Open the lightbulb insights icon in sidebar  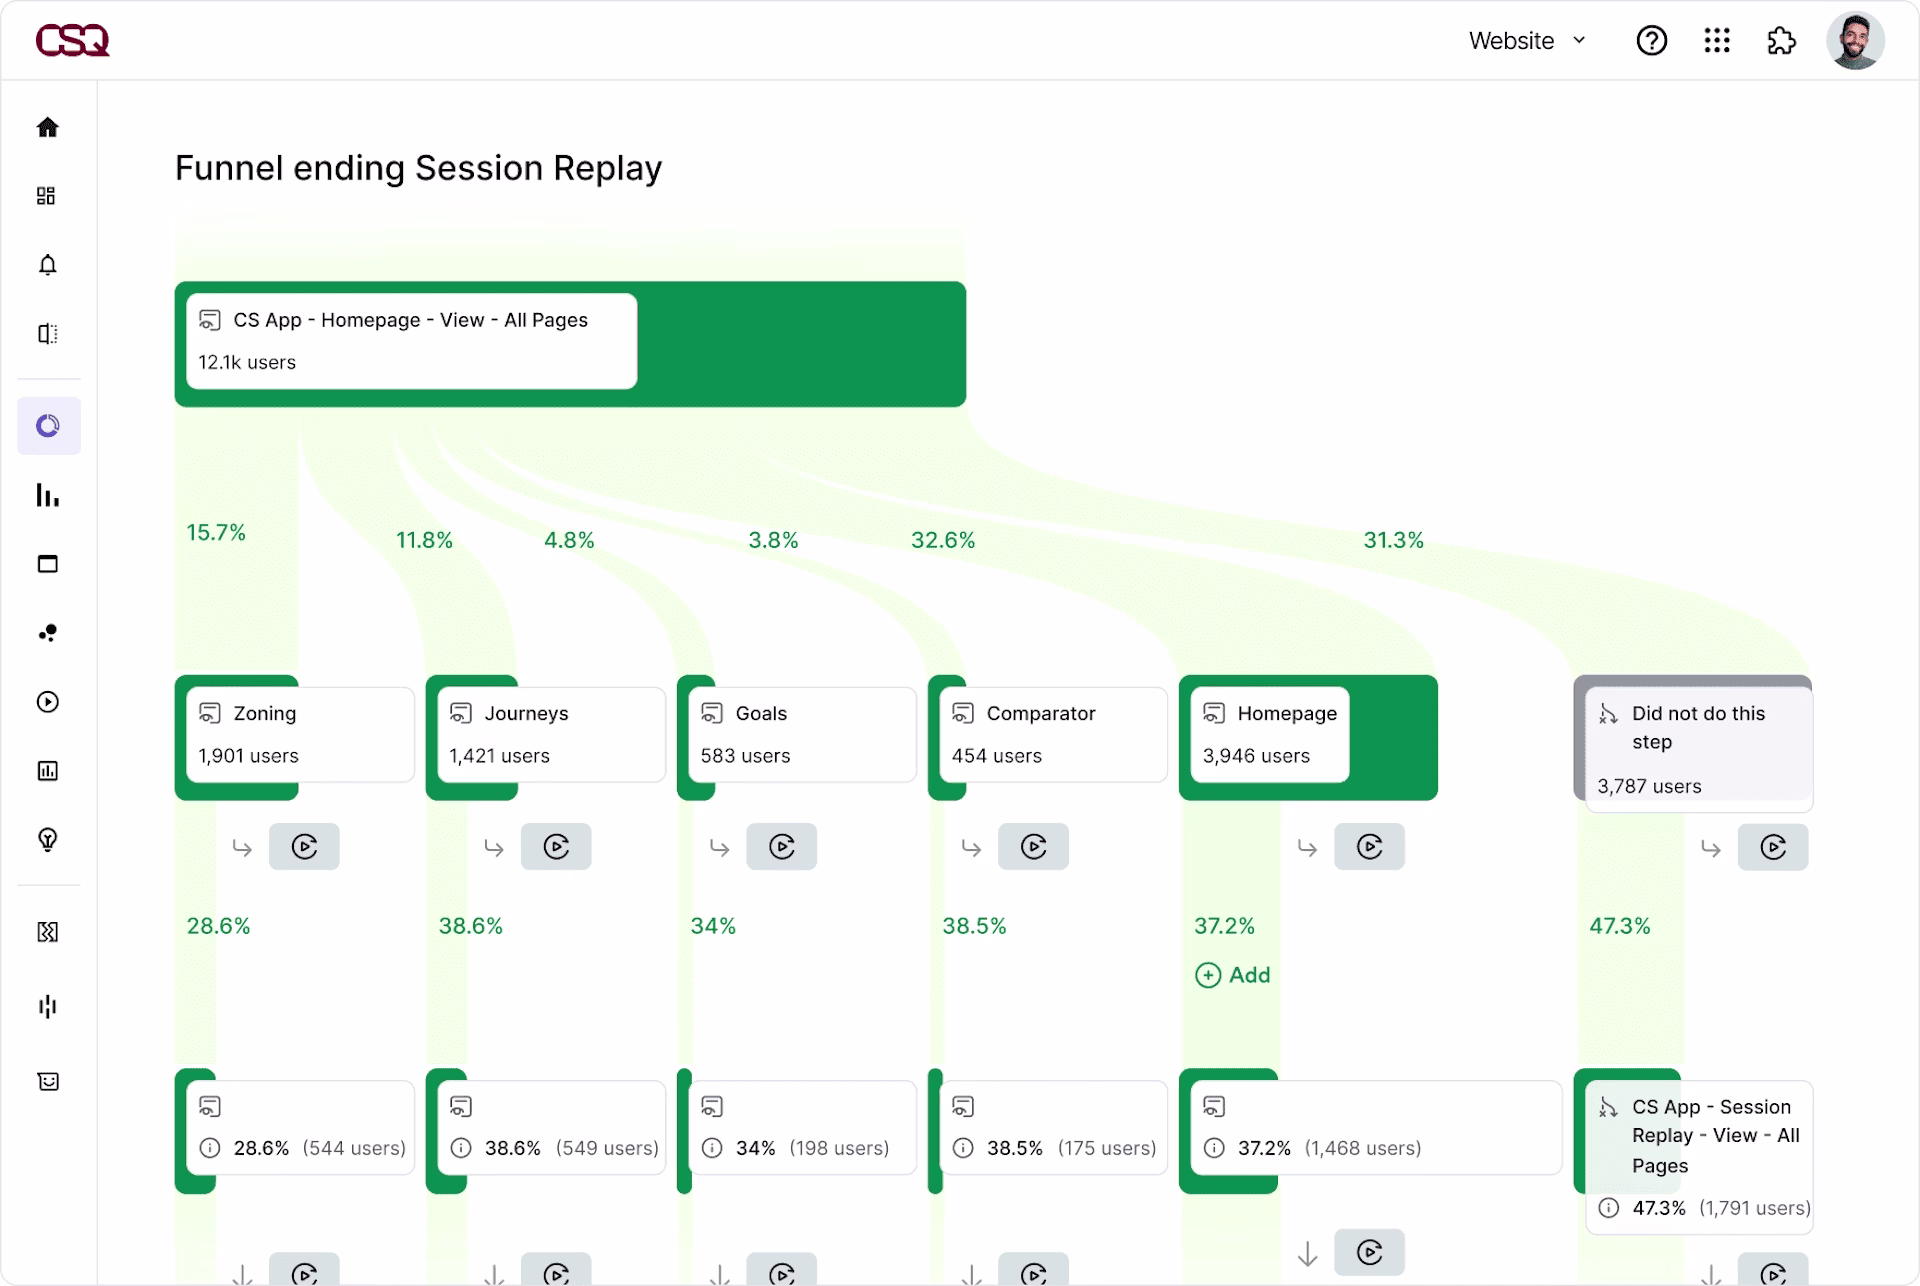[x=48, y=840]
